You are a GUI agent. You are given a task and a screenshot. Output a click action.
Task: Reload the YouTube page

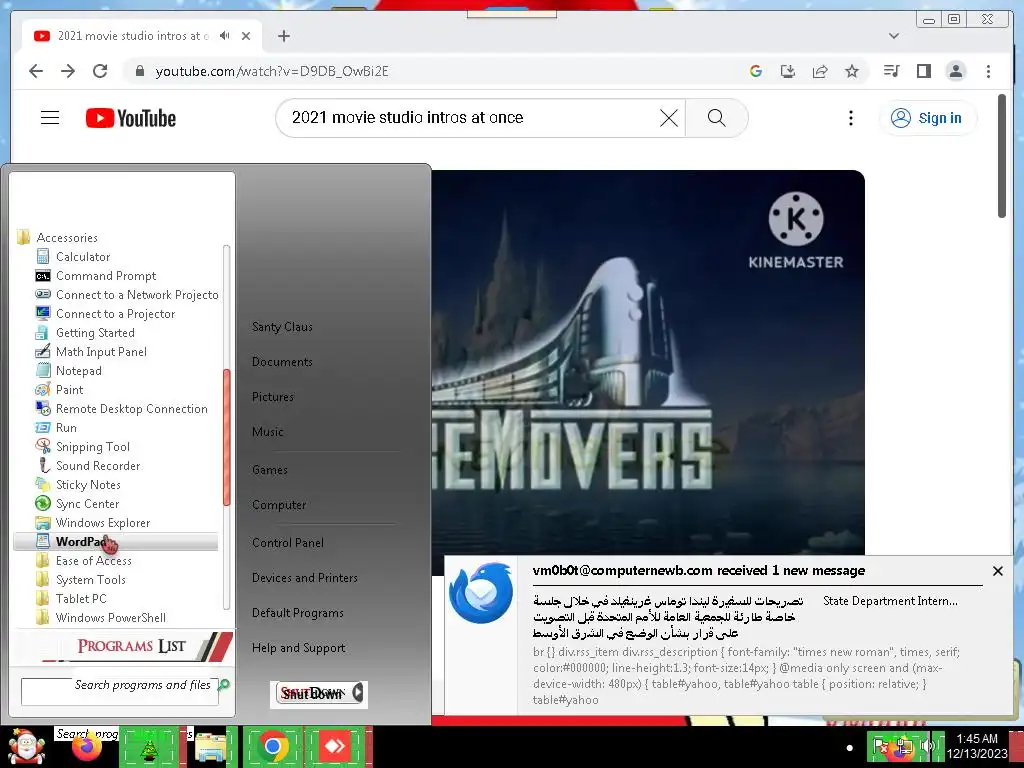pos(100,71)
